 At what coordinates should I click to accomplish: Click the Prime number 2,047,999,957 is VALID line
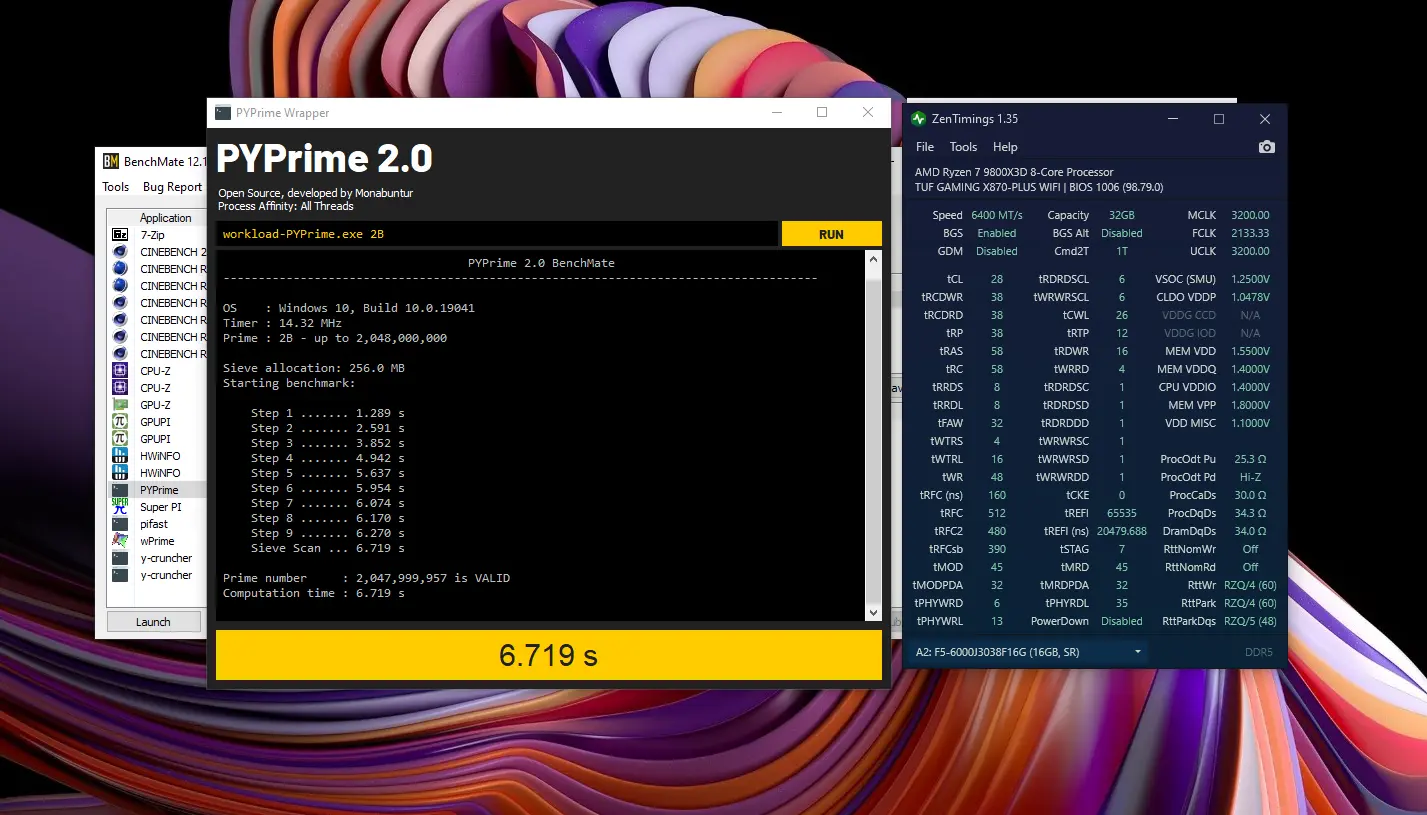[366, 578]
